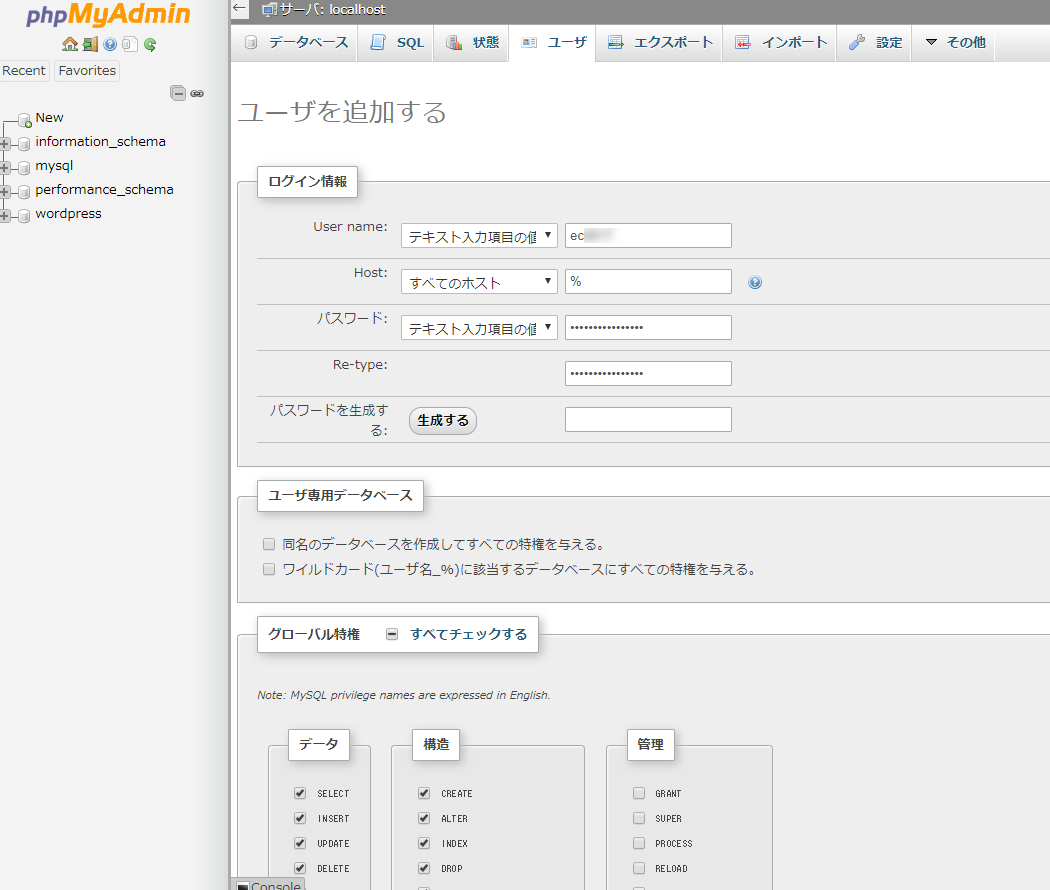Screen dimensions: 1050x890
Task: Click the Host field help icon
Action: tap(755, 283)
